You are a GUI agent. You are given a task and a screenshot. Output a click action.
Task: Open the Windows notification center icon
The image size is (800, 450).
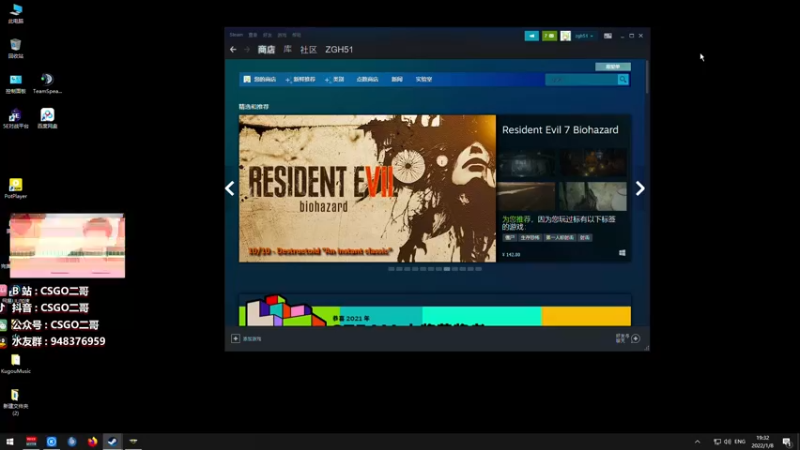click(787, 442)
